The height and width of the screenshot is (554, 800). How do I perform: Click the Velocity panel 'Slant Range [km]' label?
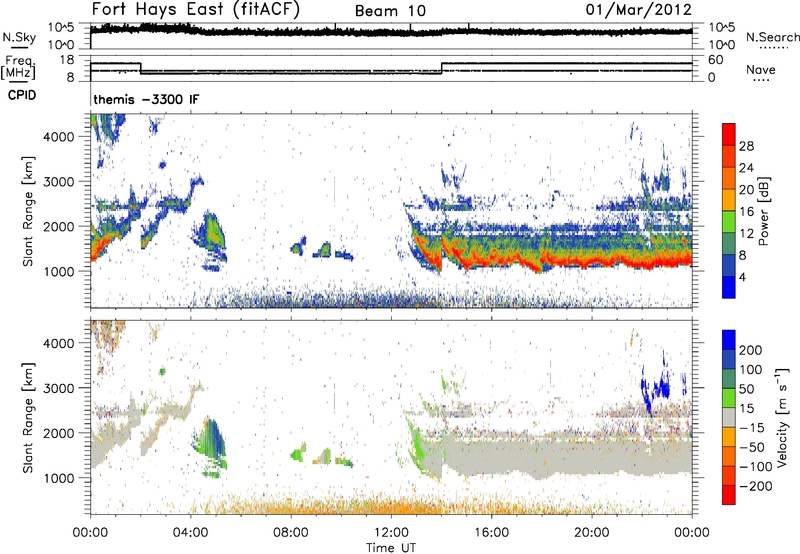[x=28, y=418]
